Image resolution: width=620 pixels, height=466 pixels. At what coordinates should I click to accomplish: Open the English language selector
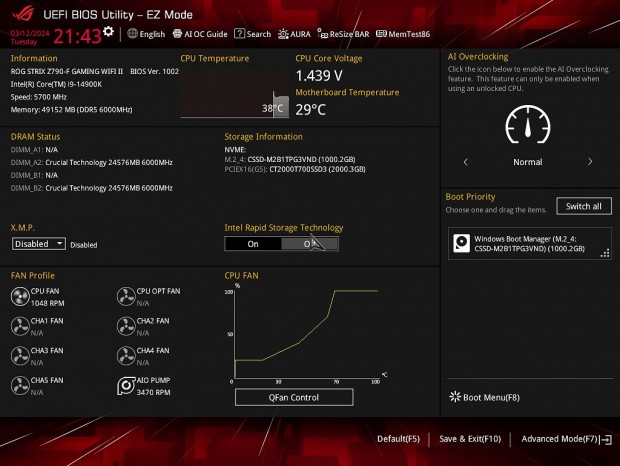(146, 34)
